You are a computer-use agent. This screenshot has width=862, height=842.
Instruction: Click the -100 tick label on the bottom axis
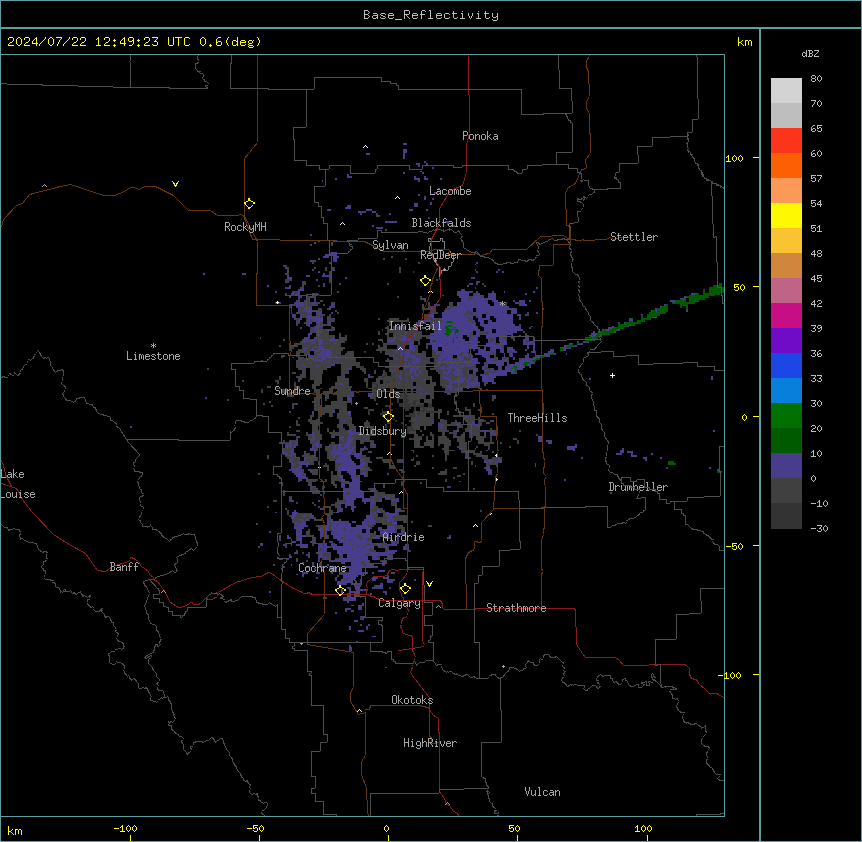pos(125,829)
